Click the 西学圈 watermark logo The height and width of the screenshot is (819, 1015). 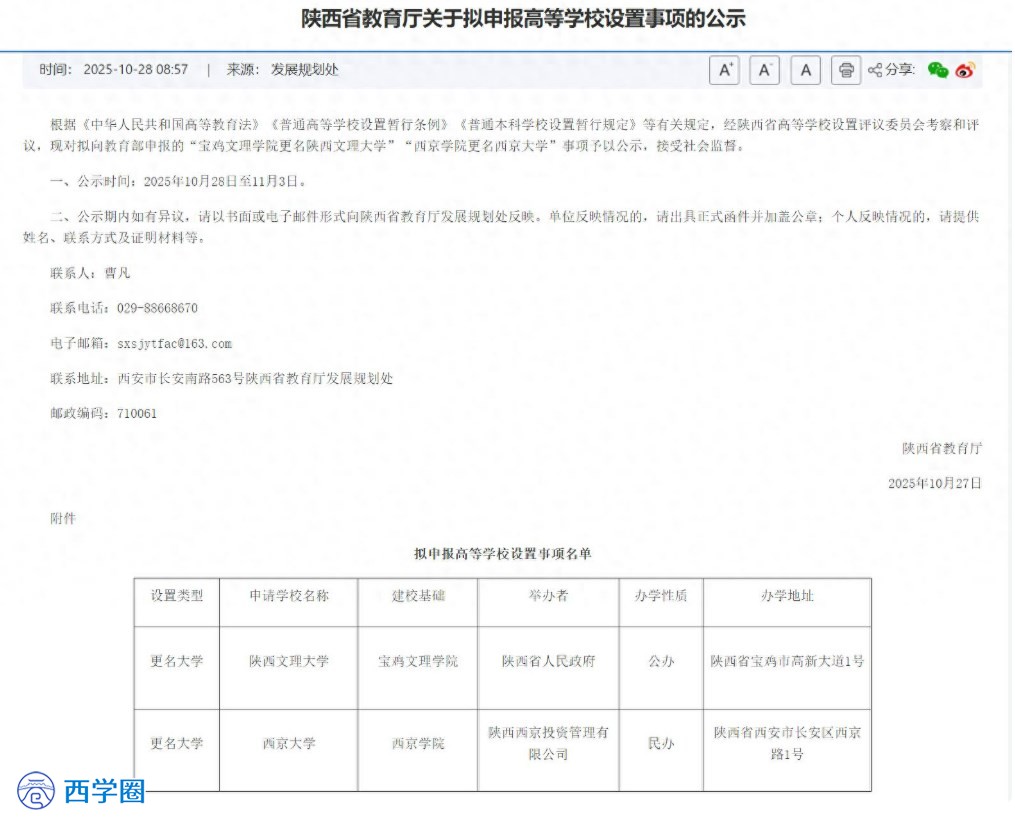coord(82,790)
